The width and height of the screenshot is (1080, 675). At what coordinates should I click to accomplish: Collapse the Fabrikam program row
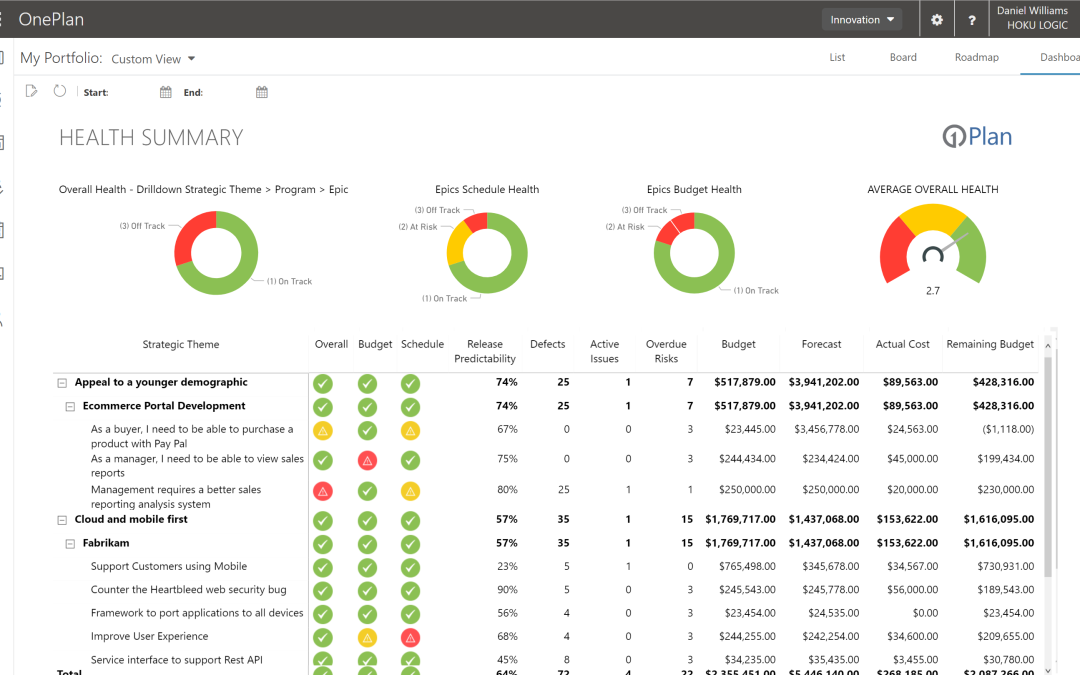click(x=70, y=544)
